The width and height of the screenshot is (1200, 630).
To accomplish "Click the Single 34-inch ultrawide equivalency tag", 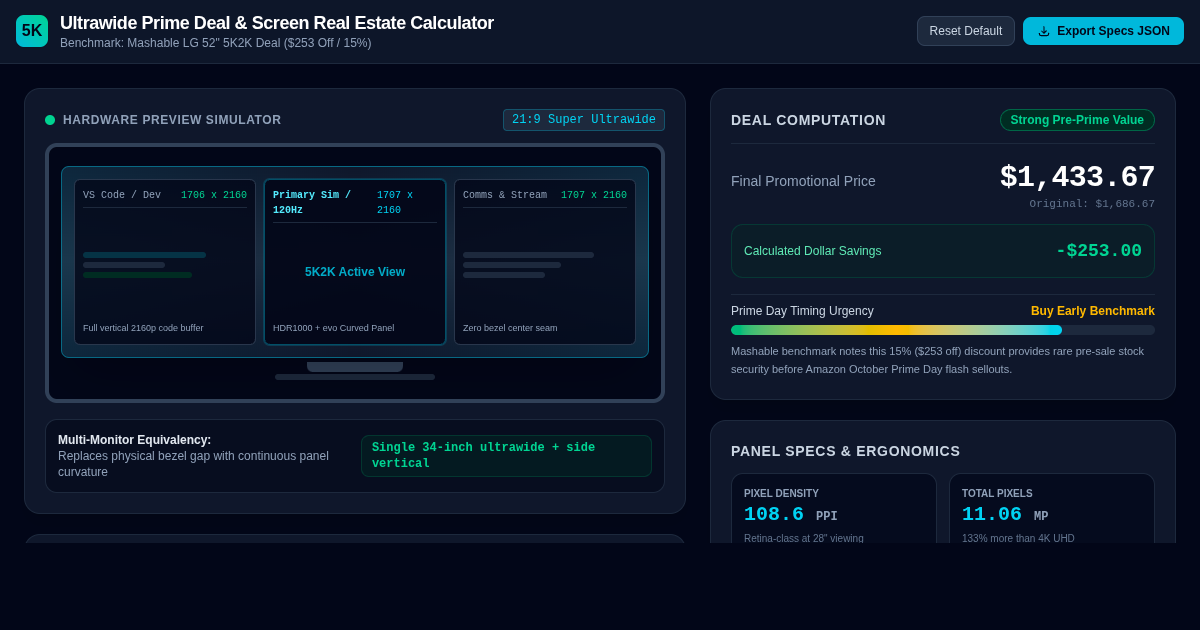I will 506,456.
